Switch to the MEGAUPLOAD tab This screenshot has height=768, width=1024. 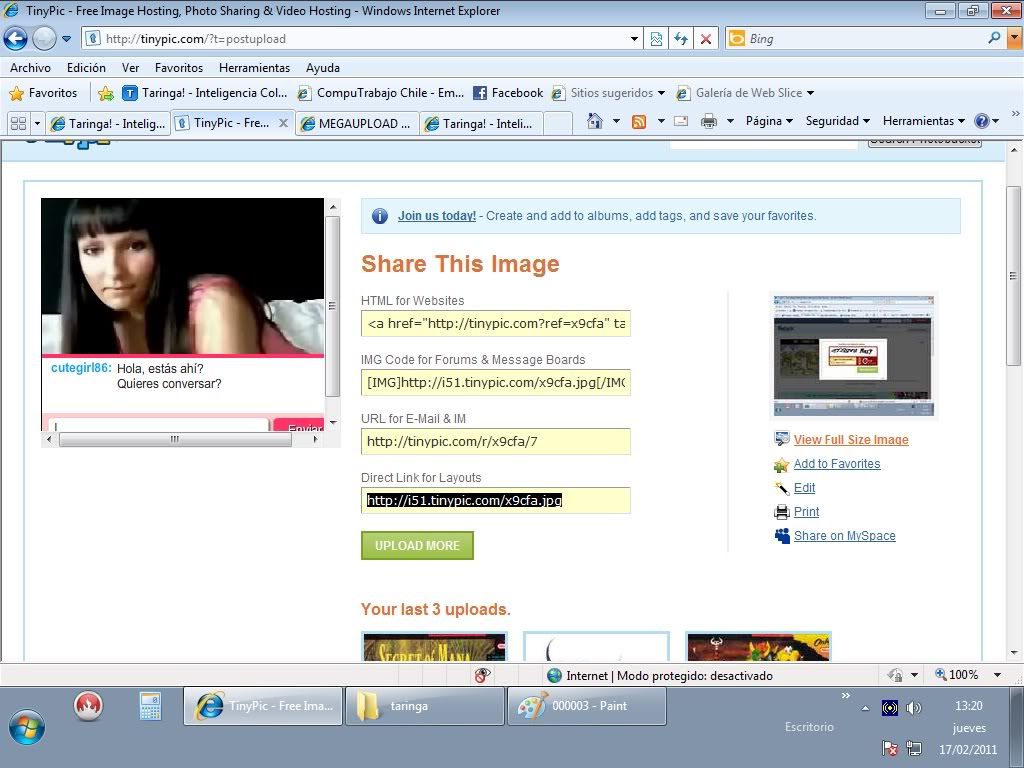click(358, 123)
